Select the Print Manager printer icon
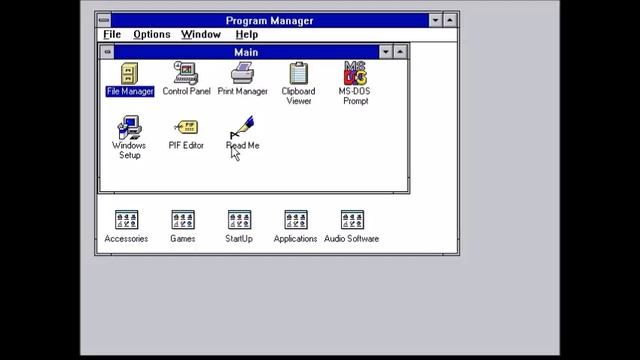This screenshot has width=640, height=360. pos(242,73)
